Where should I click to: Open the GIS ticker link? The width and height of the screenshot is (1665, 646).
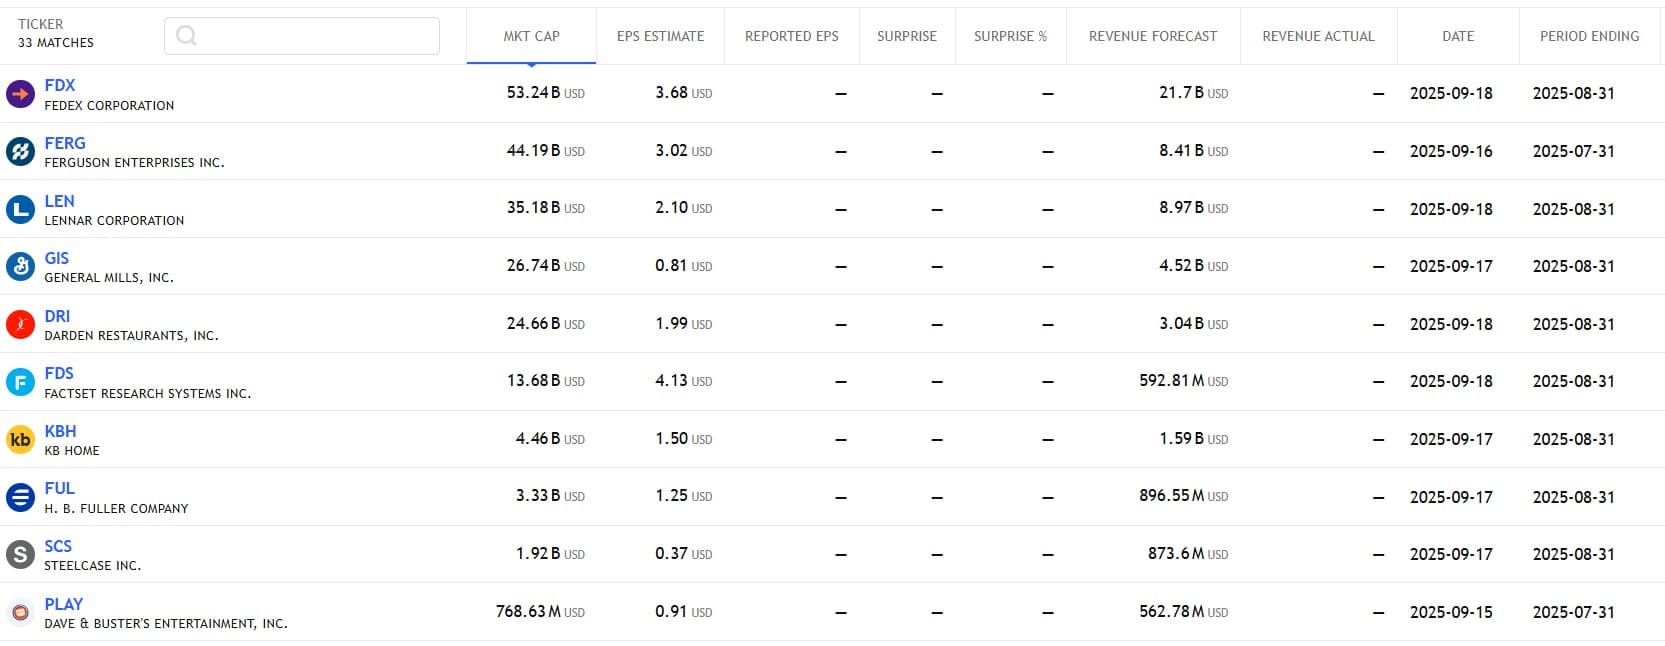click(x=57, y=259)
